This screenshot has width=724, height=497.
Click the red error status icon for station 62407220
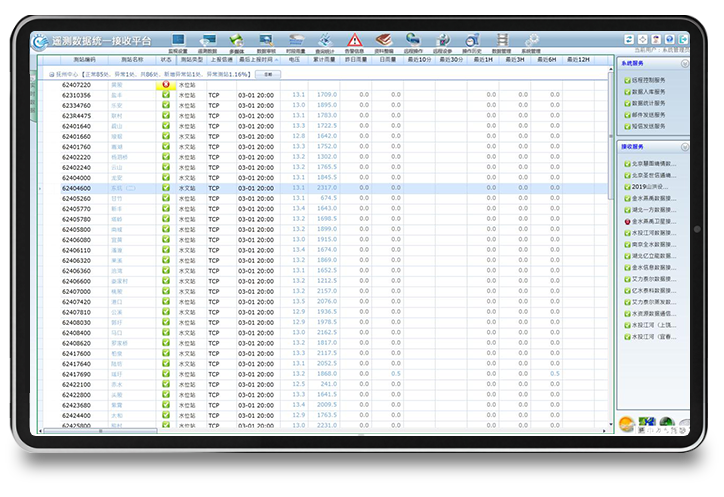[166, 85]
